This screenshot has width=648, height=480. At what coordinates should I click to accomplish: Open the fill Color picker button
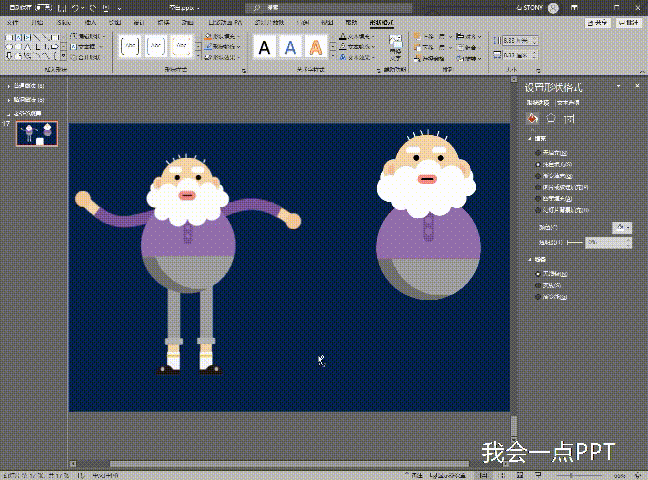point(622,227)
